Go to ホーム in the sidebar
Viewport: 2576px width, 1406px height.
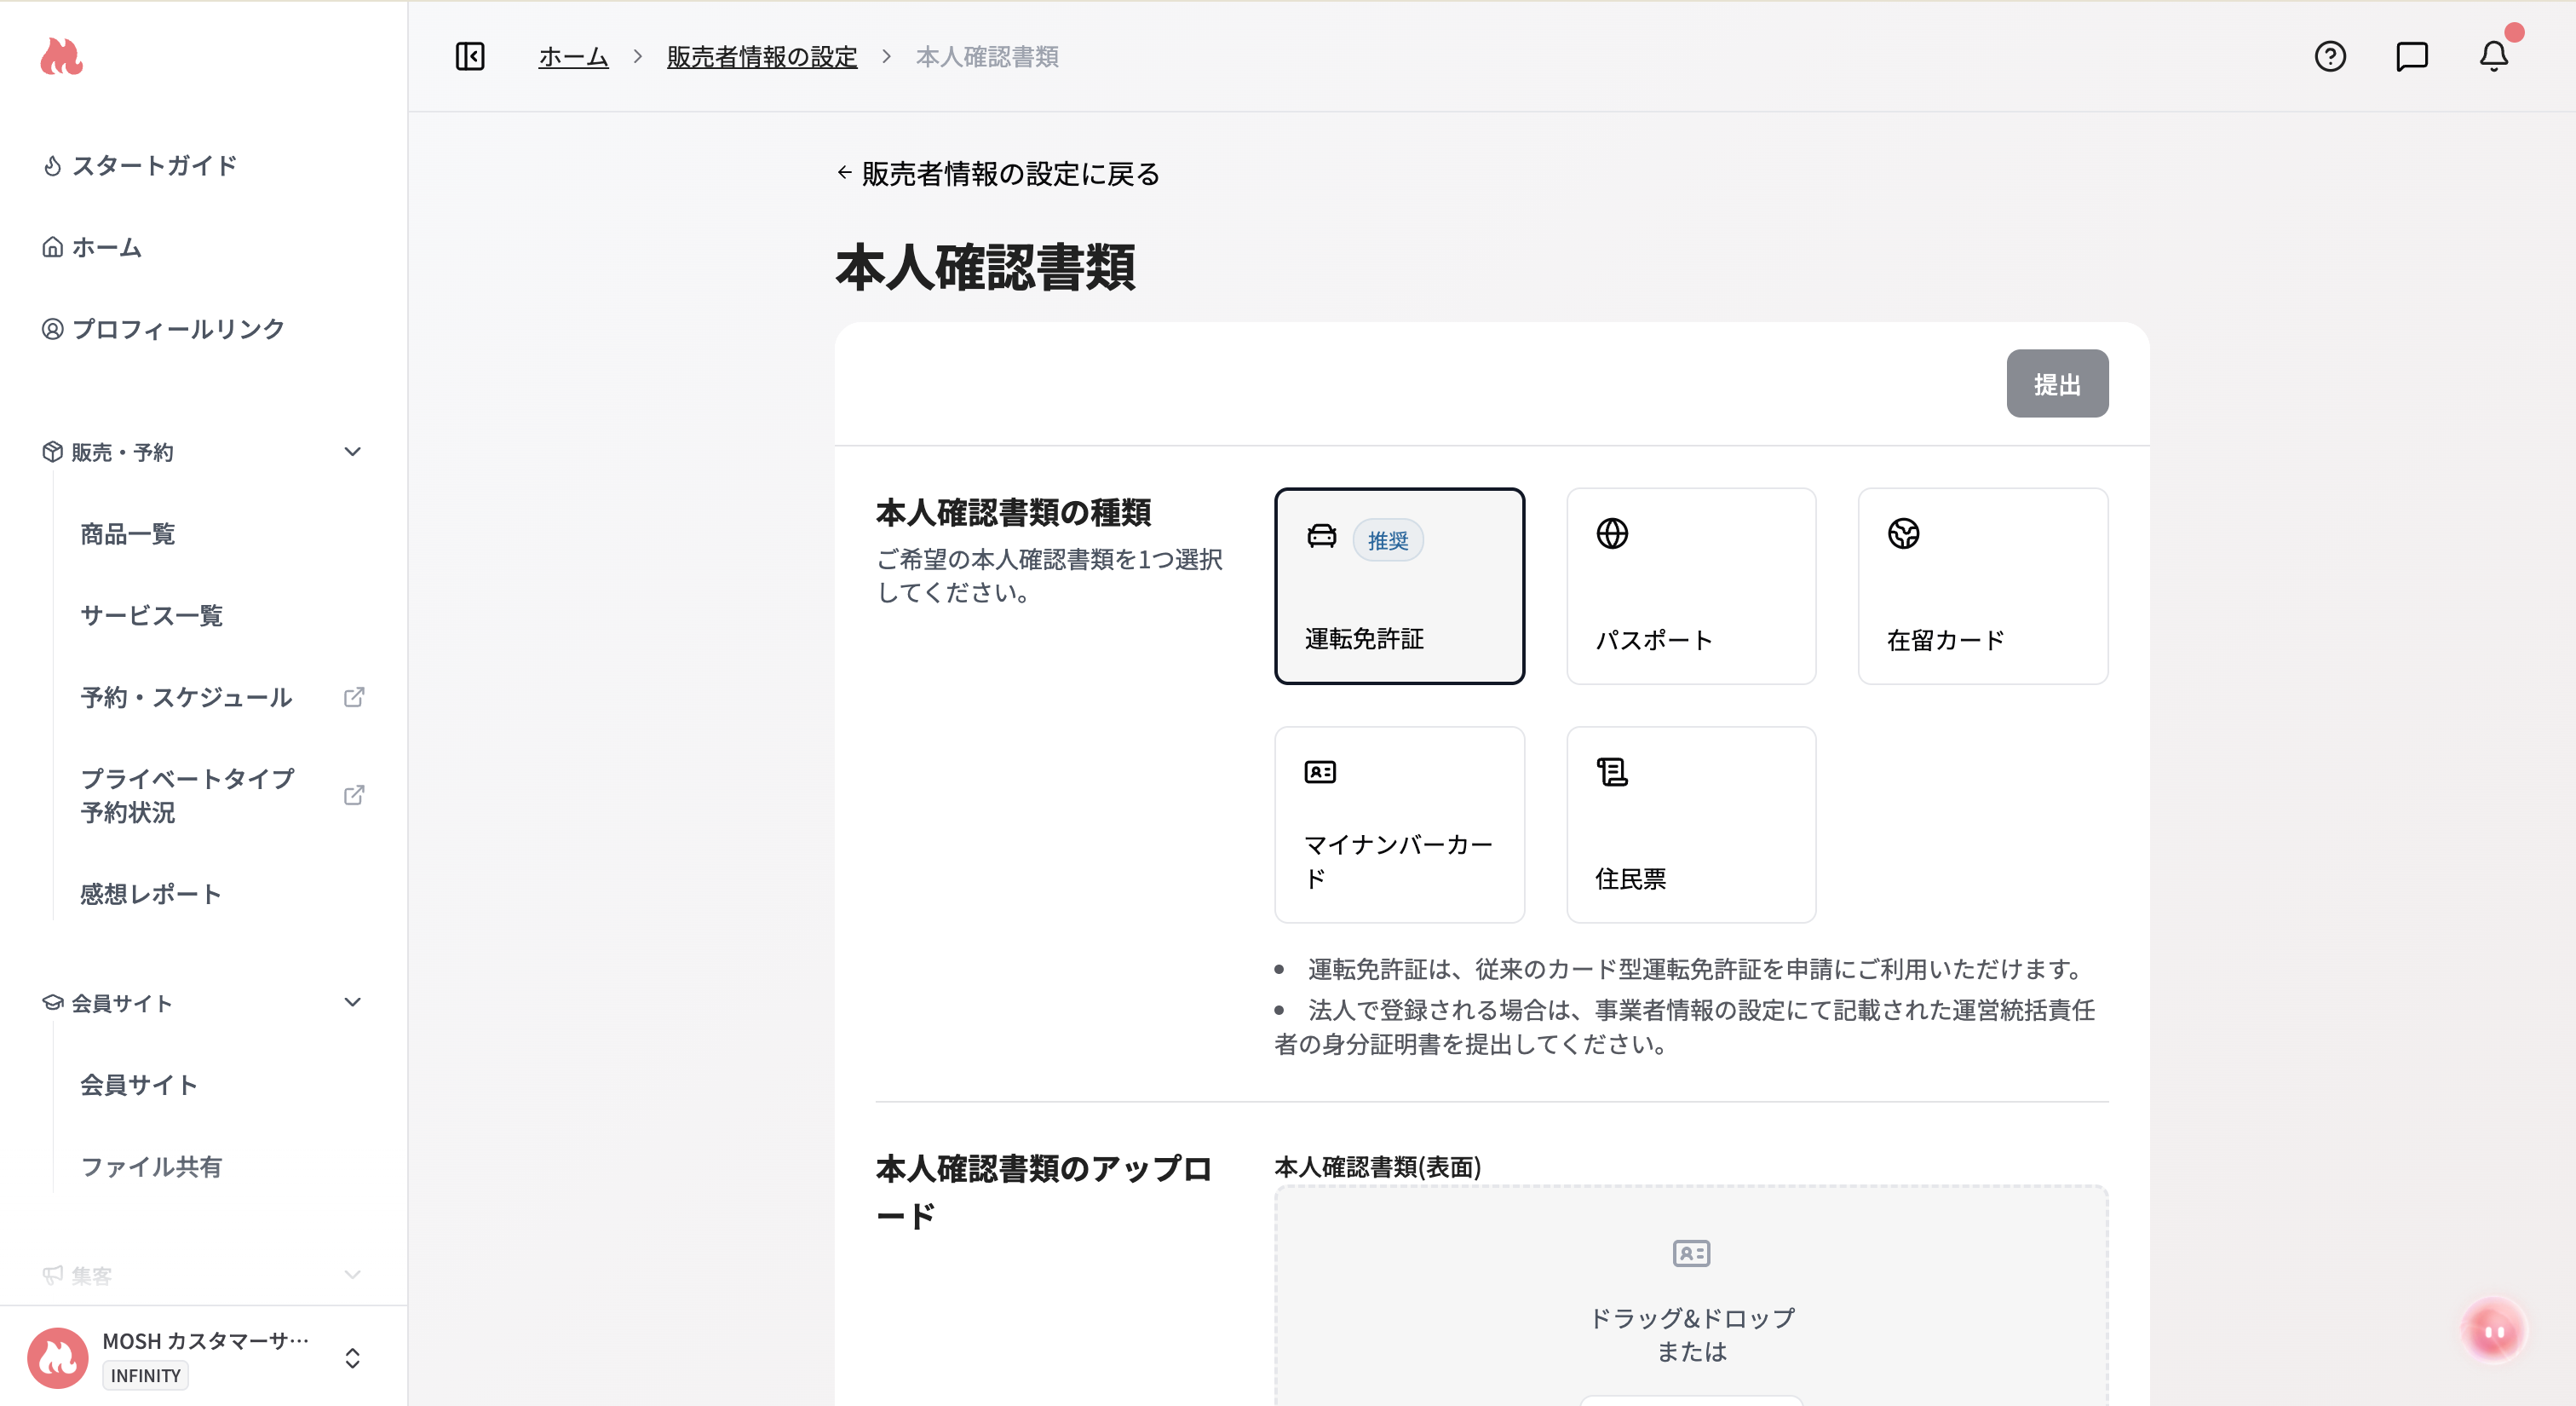[92, 247]
